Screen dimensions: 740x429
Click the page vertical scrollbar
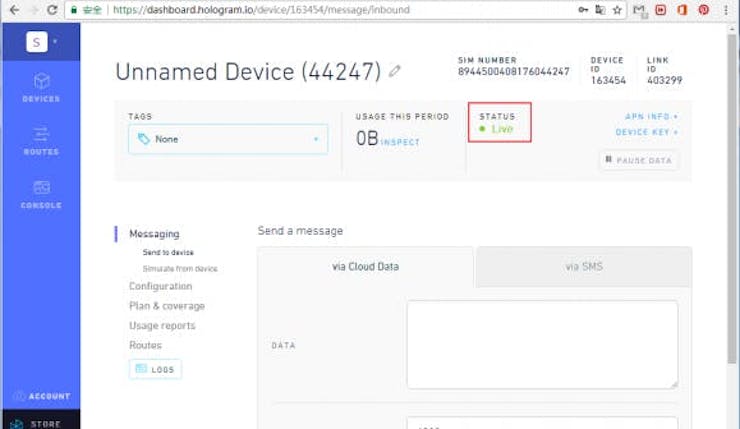point(732,198)
